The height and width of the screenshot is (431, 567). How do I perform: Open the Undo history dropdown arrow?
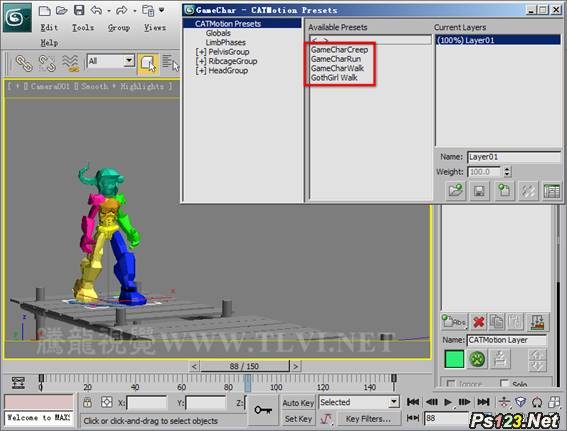108,11
